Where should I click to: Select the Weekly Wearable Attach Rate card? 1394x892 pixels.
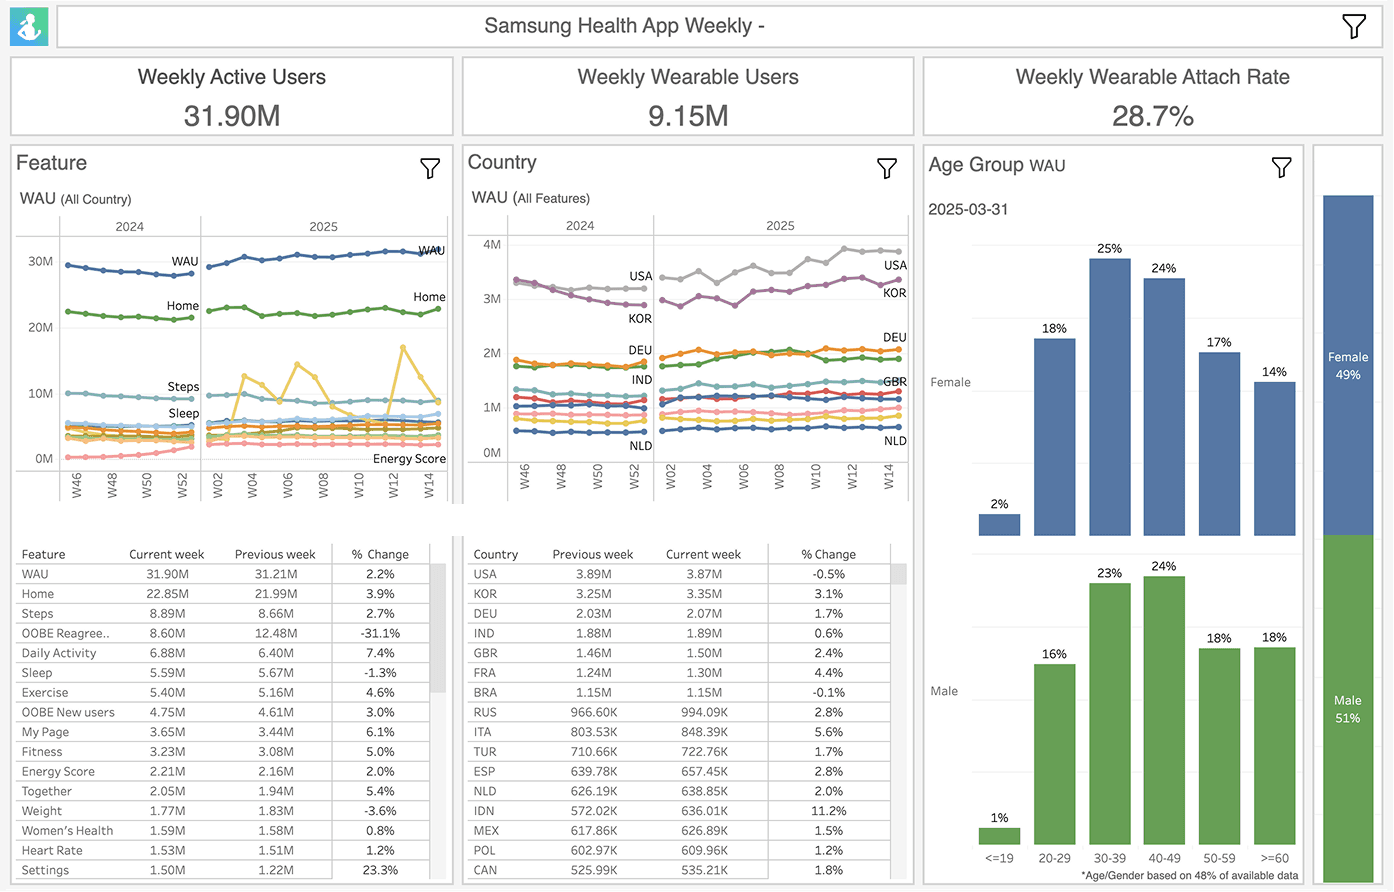point(1153,97)
